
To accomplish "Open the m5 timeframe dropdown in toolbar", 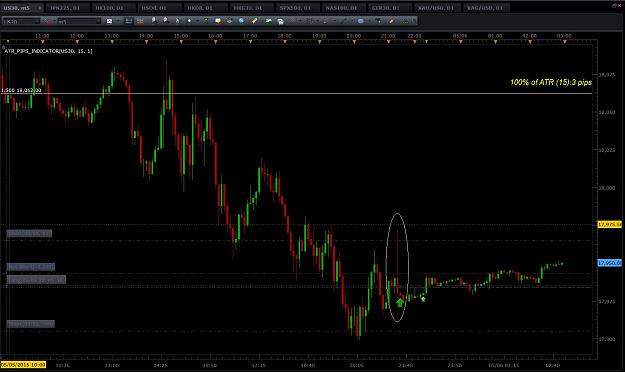I will click(x=79, y=21).
